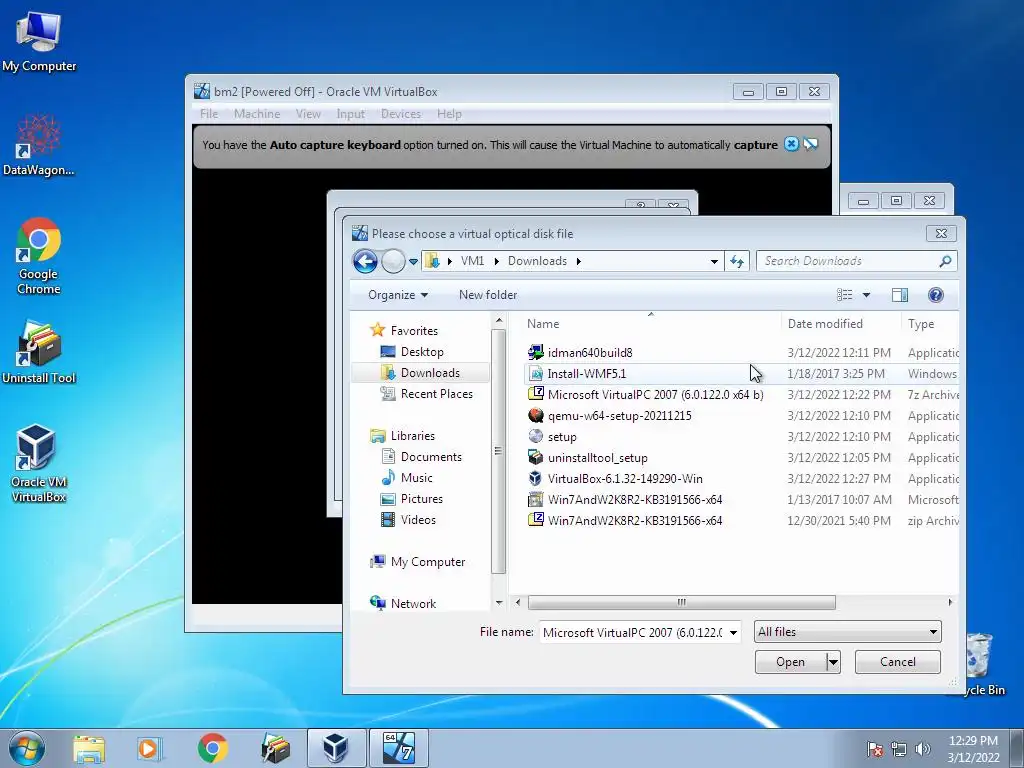The image size is (1024, 768).
Task: Click the Open button
Action: 790,662
